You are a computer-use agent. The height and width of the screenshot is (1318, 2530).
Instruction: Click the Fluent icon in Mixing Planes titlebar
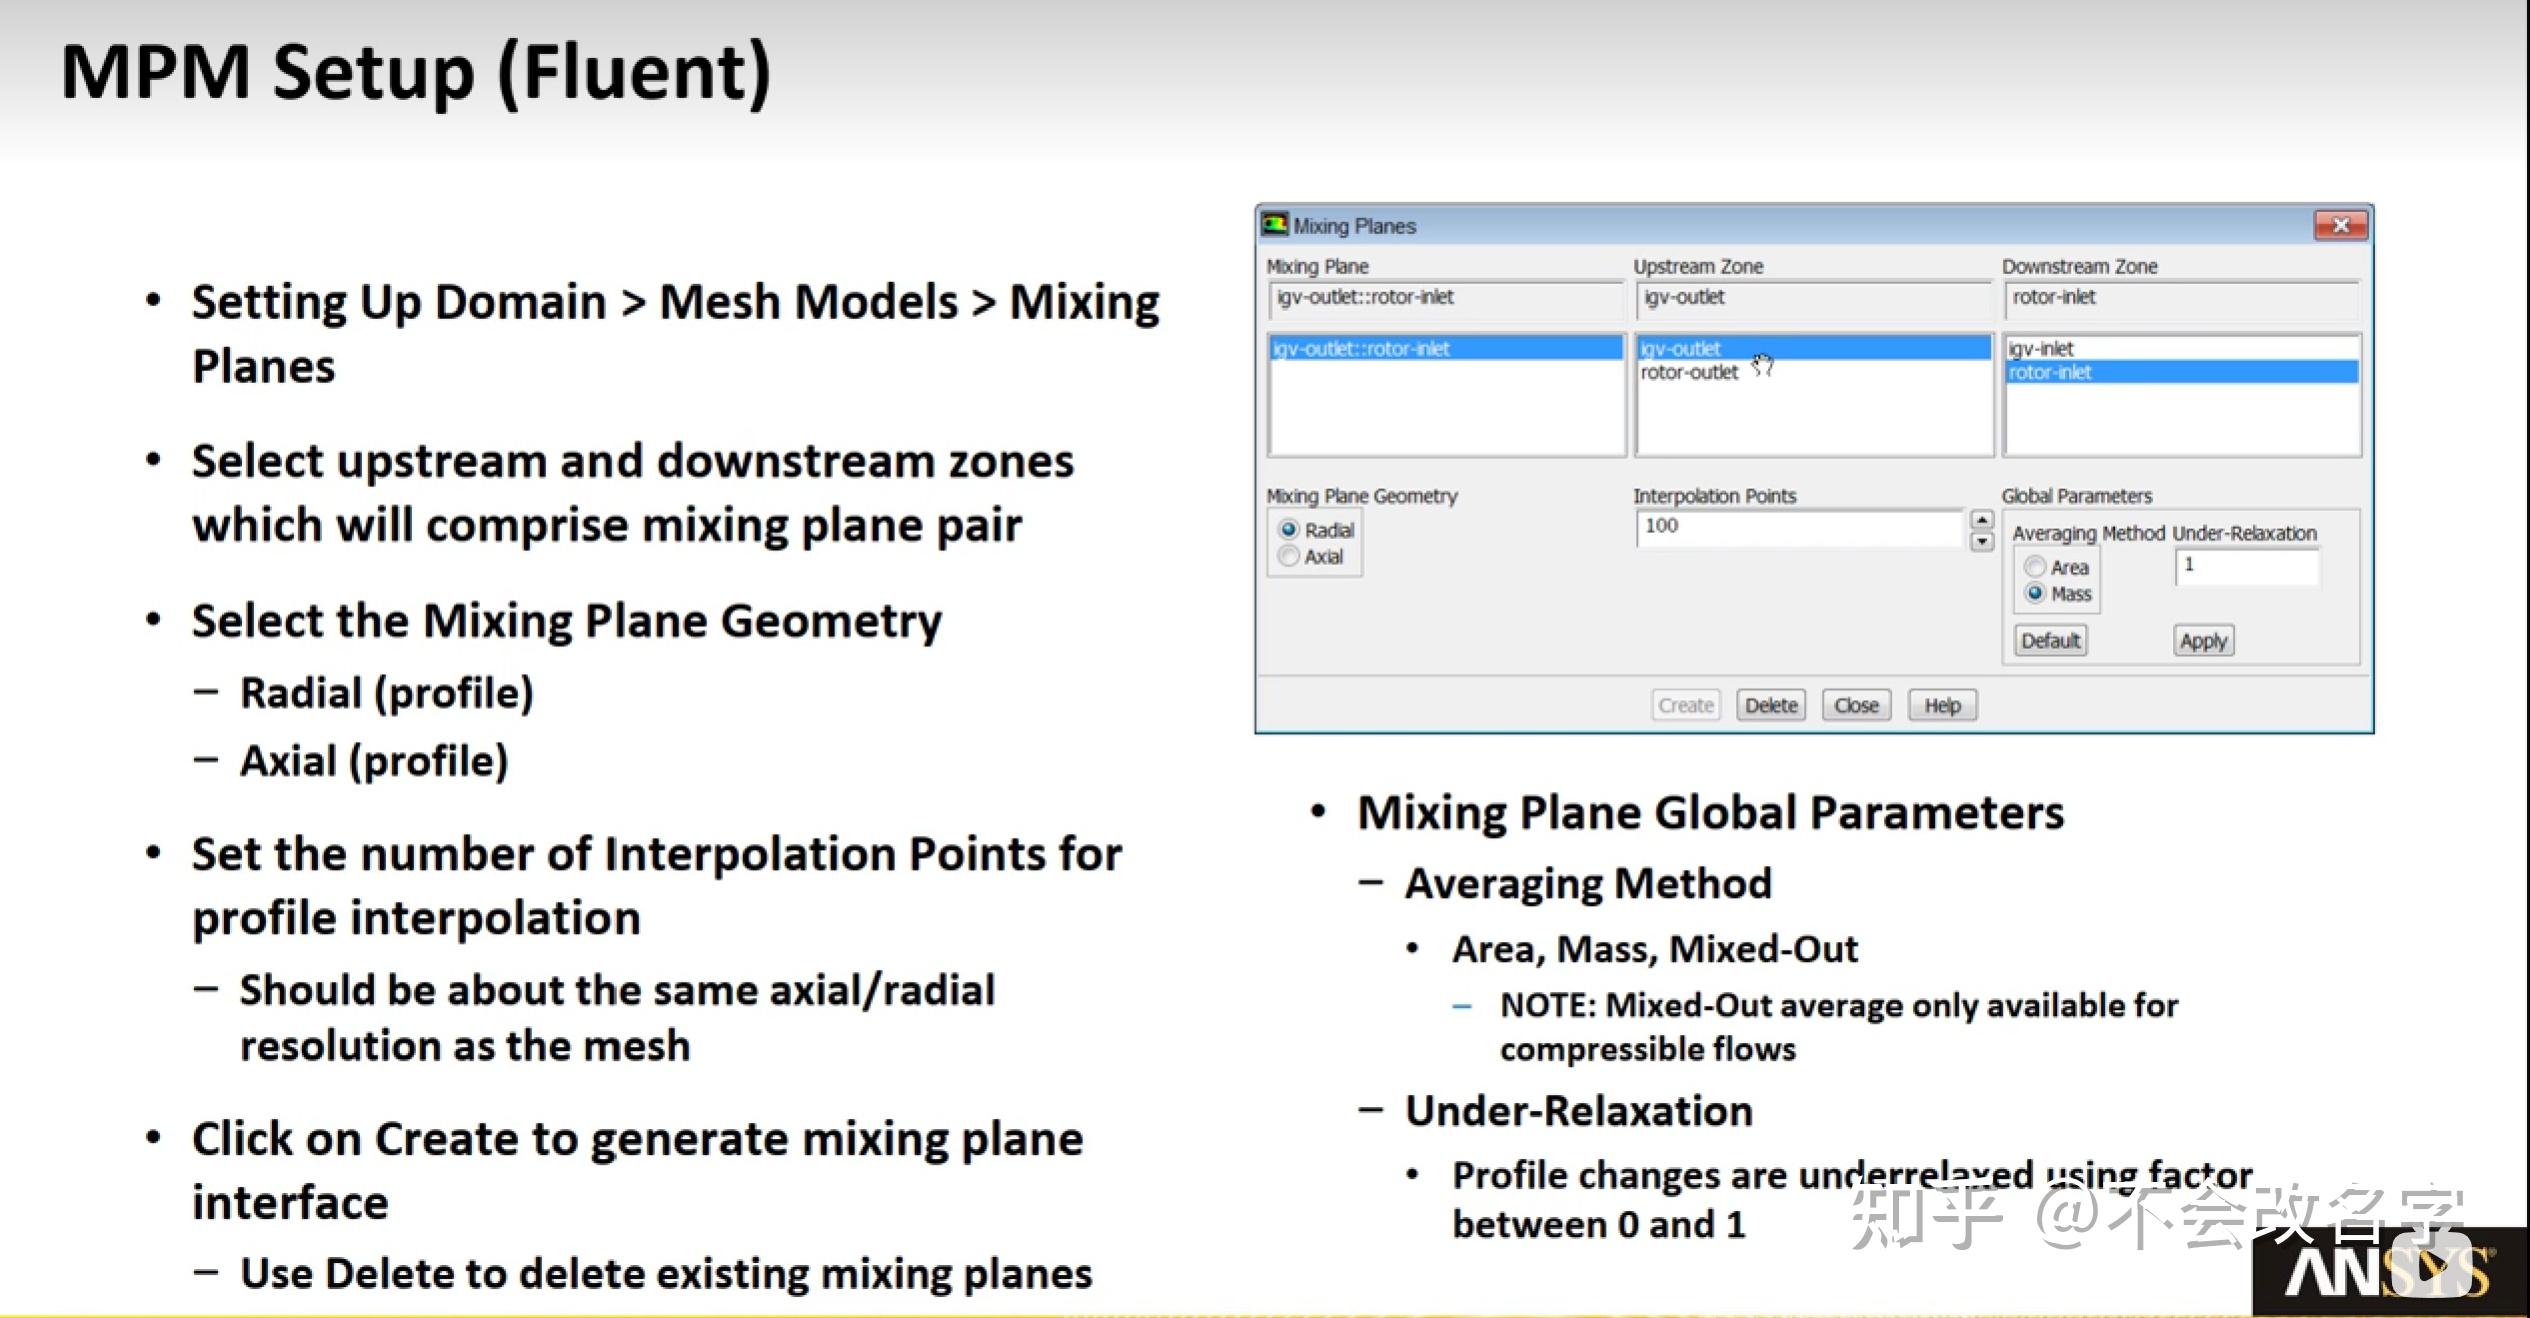coord(1274,224)
